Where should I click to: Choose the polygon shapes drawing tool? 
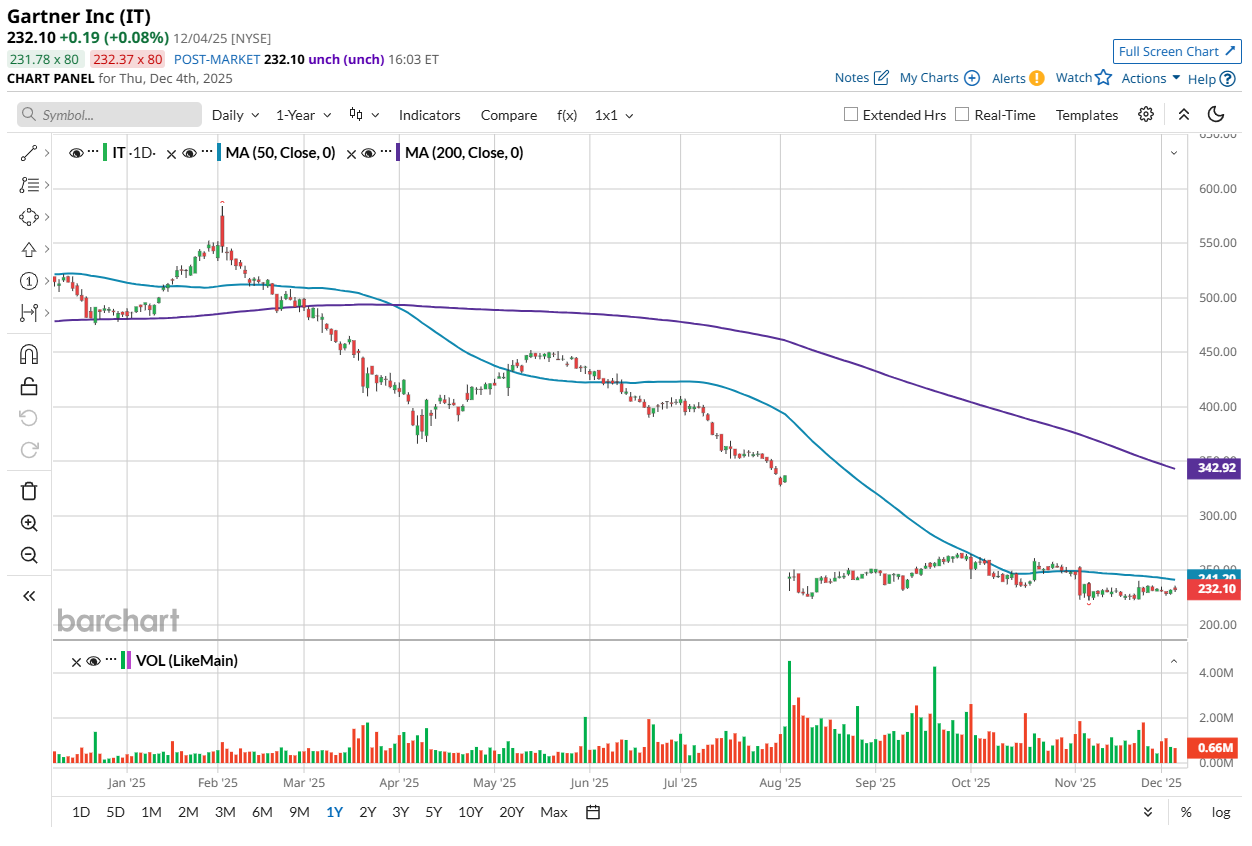[x=28, y=217]
